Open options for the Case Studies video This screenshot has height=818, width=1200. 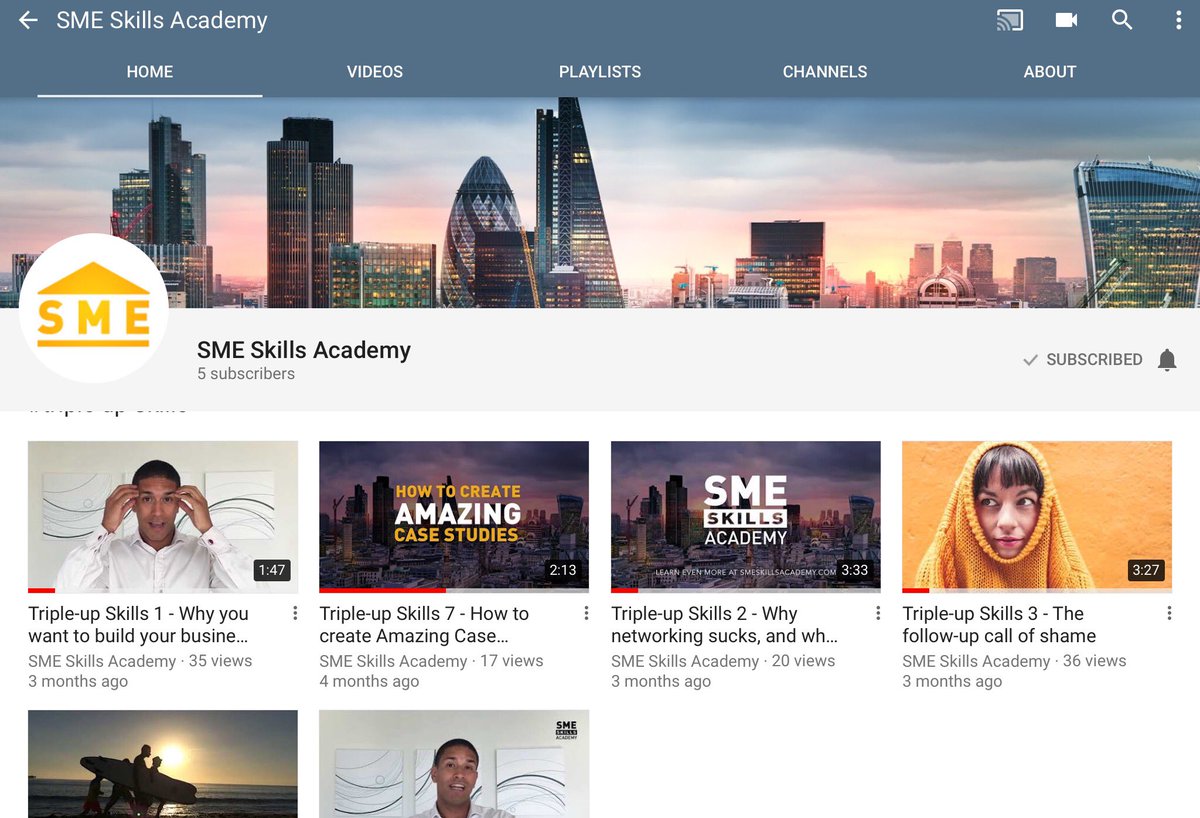[585, 612]
